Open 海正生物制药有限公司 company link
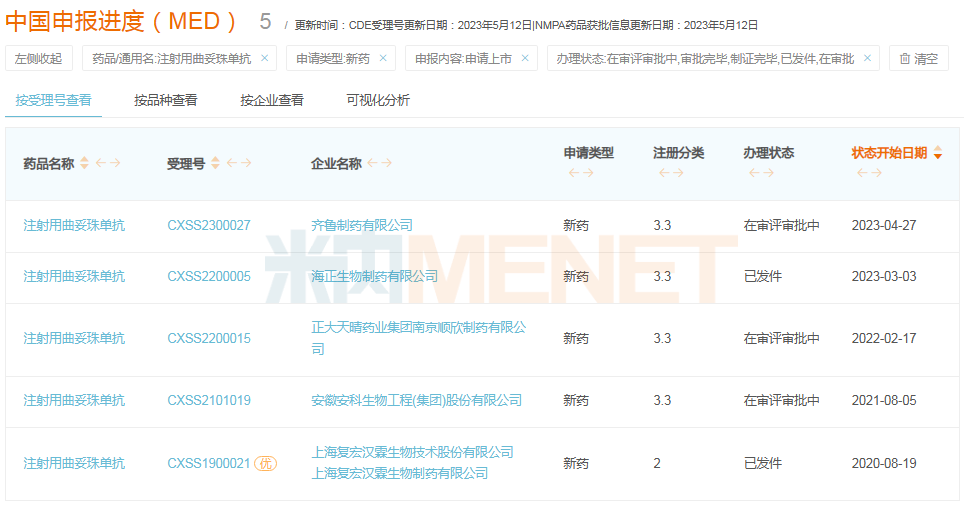Viewport: 964px width, 506px height. (374, 276)
